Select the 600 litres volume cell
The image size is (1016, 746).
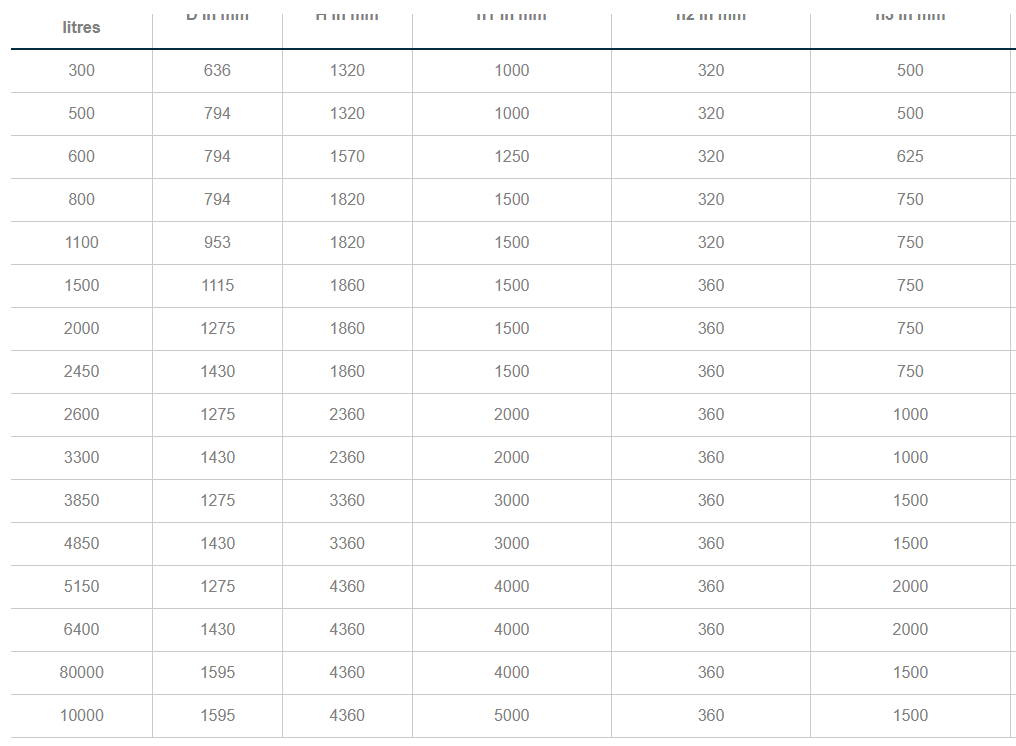[x=81, y=156]
